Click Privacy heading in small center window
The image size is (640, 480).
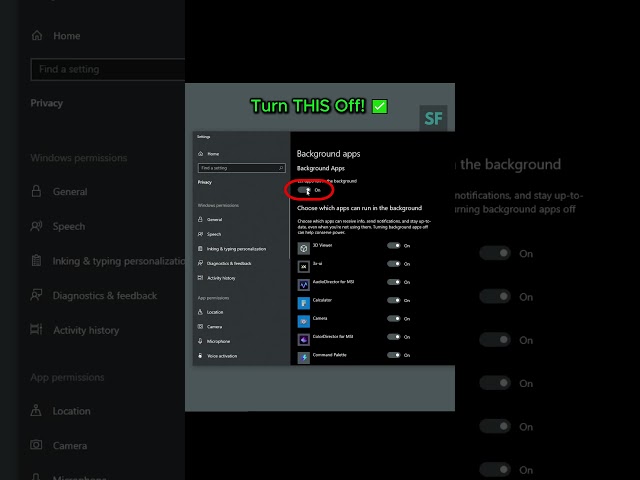(205, 182)
